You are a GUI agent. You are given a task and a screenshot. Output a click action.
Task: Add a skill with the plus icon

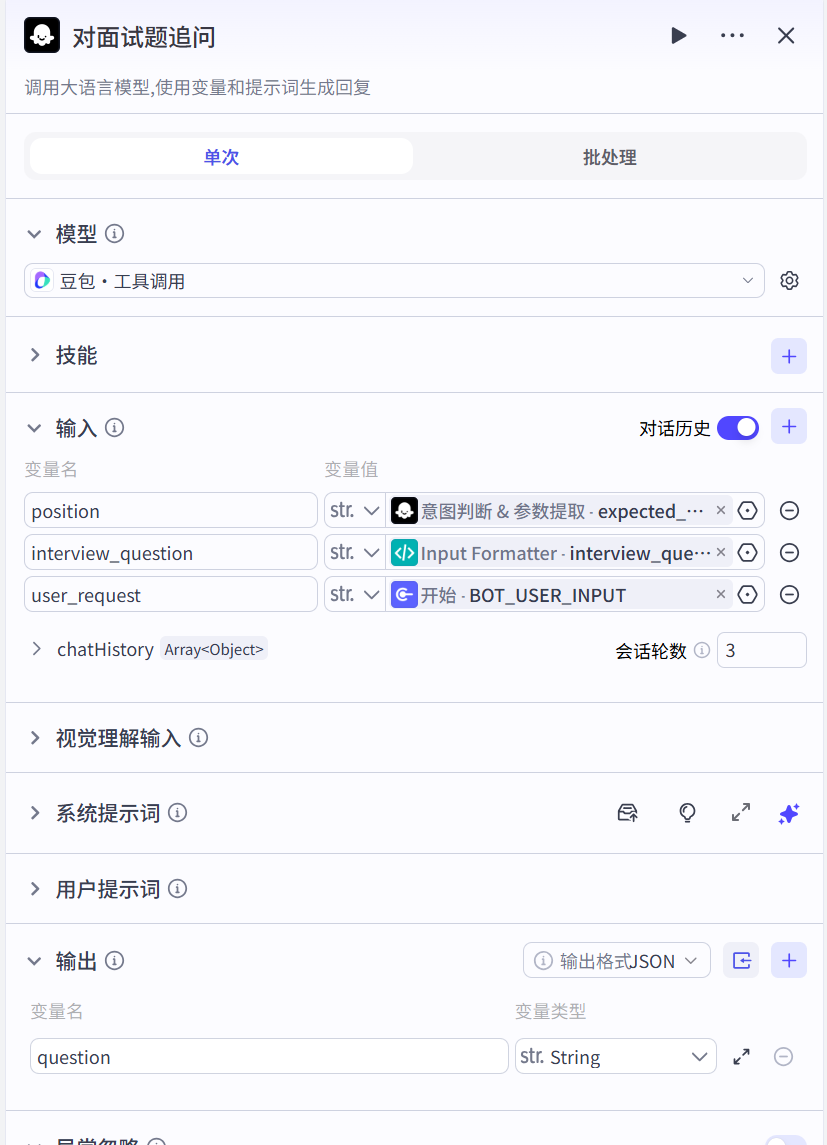[788, 356]
